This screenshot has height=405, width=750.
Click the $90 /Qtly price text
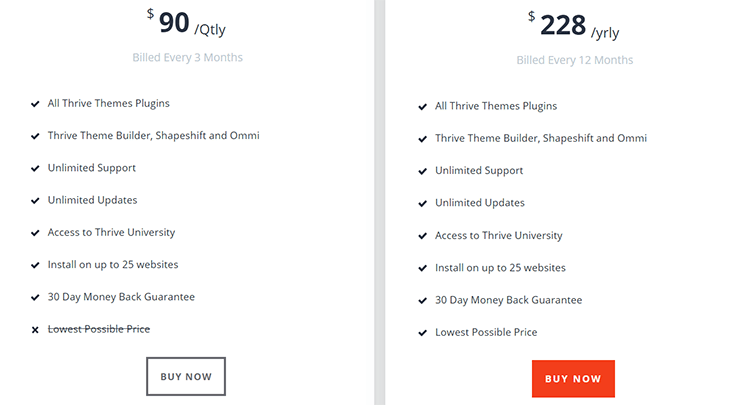coord(188,23)
